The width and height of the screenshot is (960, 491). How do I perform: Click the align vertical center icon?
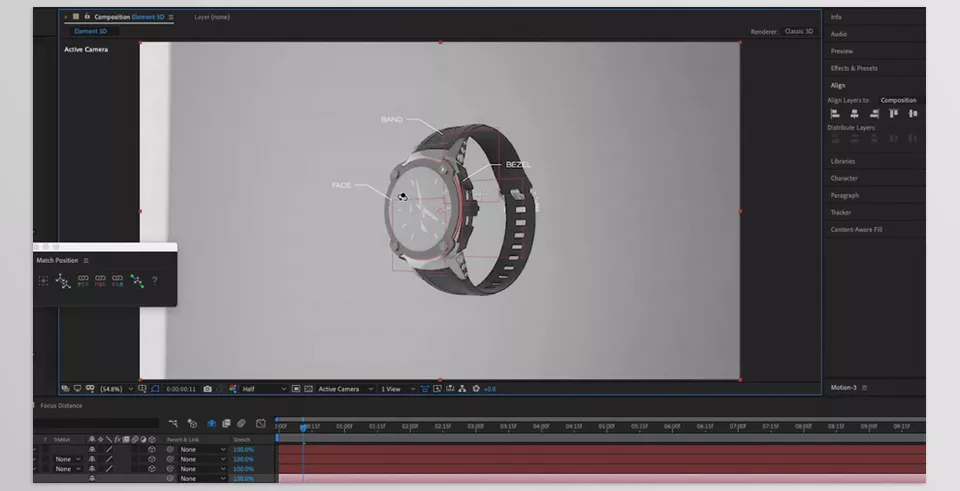(913, 114)
